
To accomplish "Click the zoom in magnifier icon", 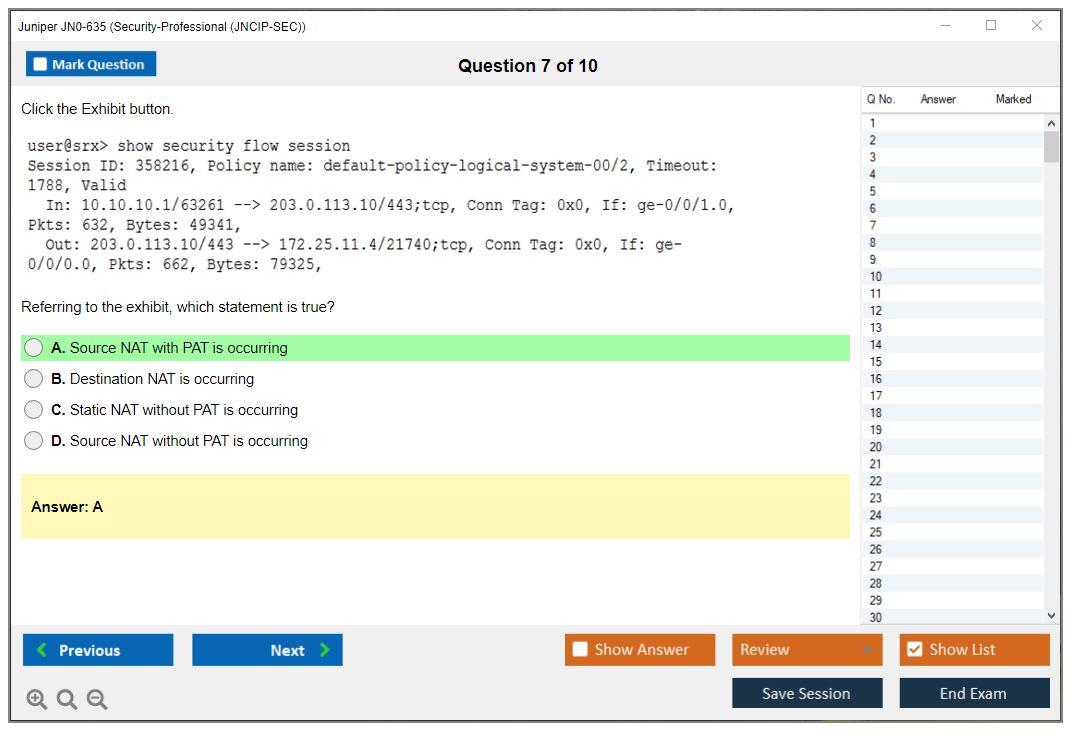I will click(37, 700).
